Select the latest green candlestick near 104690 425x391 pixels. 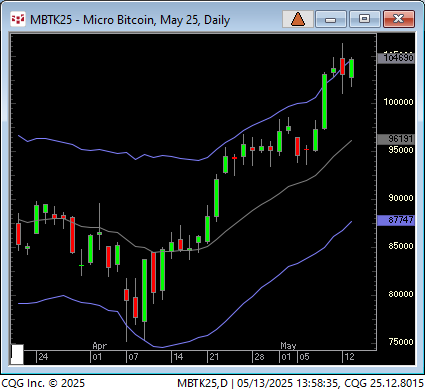[x=351, y=69]
